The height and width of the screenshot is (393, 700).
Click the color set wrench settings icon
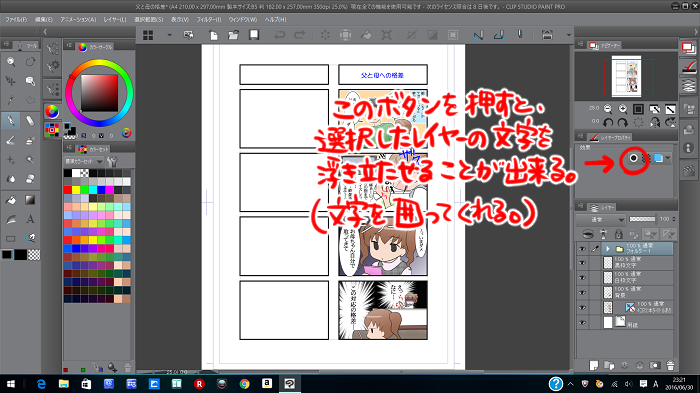pyautogui.click(x=112, y=161)
